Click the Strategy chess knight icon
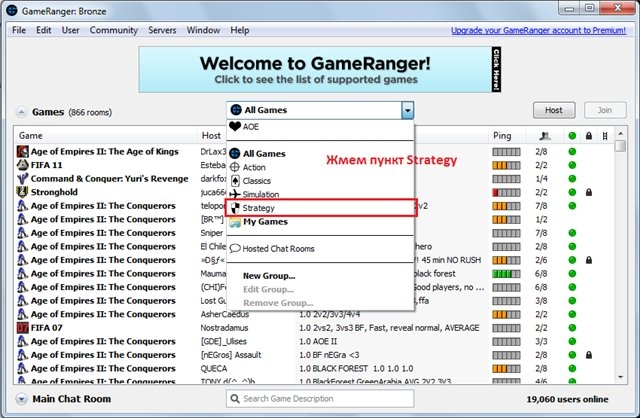This screenshot has height=418, width=640. point(236,208)
